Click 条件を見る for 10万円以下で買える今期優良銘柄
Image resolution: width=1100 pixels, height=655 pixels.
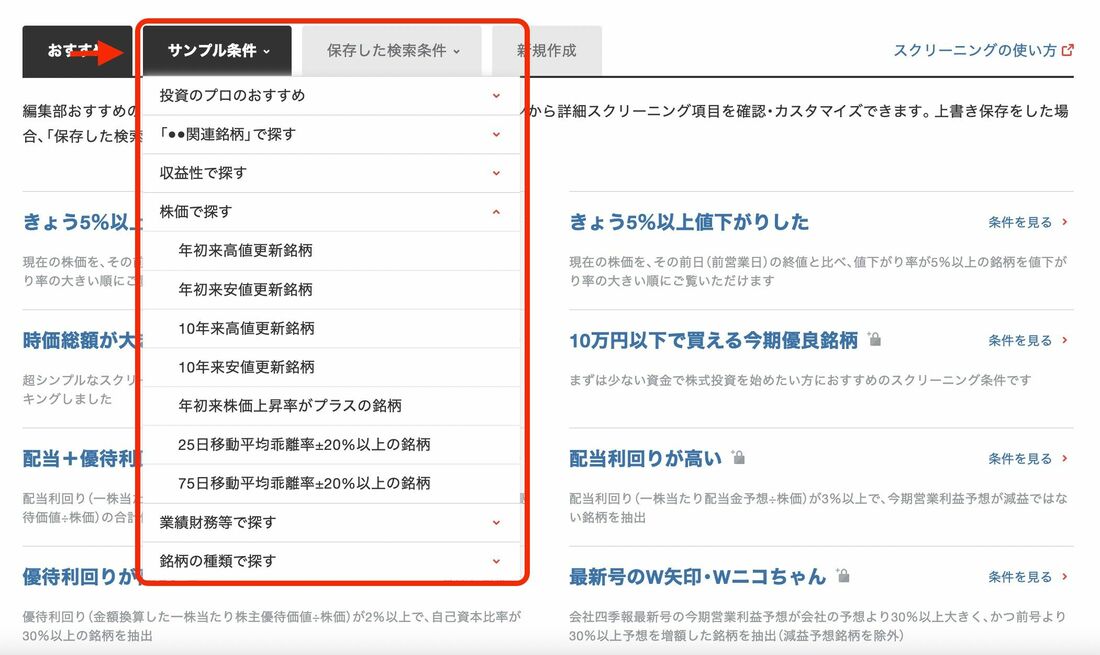tap(1028, 341)
